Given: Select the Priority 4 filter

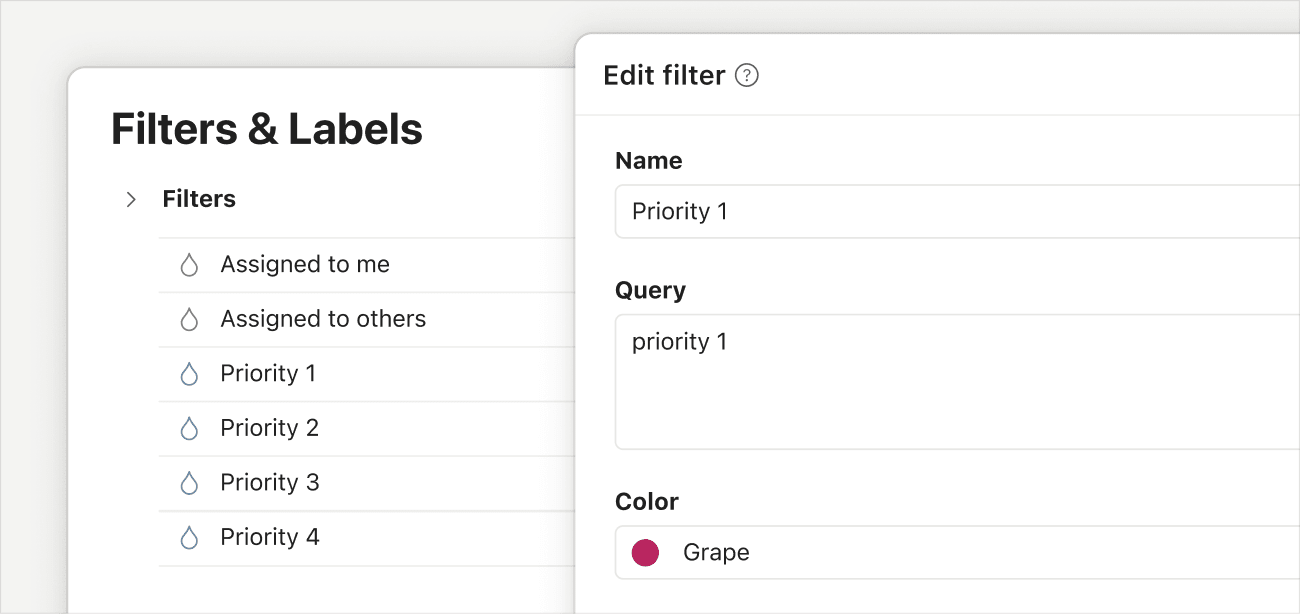Looking at the screenshot, I should [x=268, y=537].
